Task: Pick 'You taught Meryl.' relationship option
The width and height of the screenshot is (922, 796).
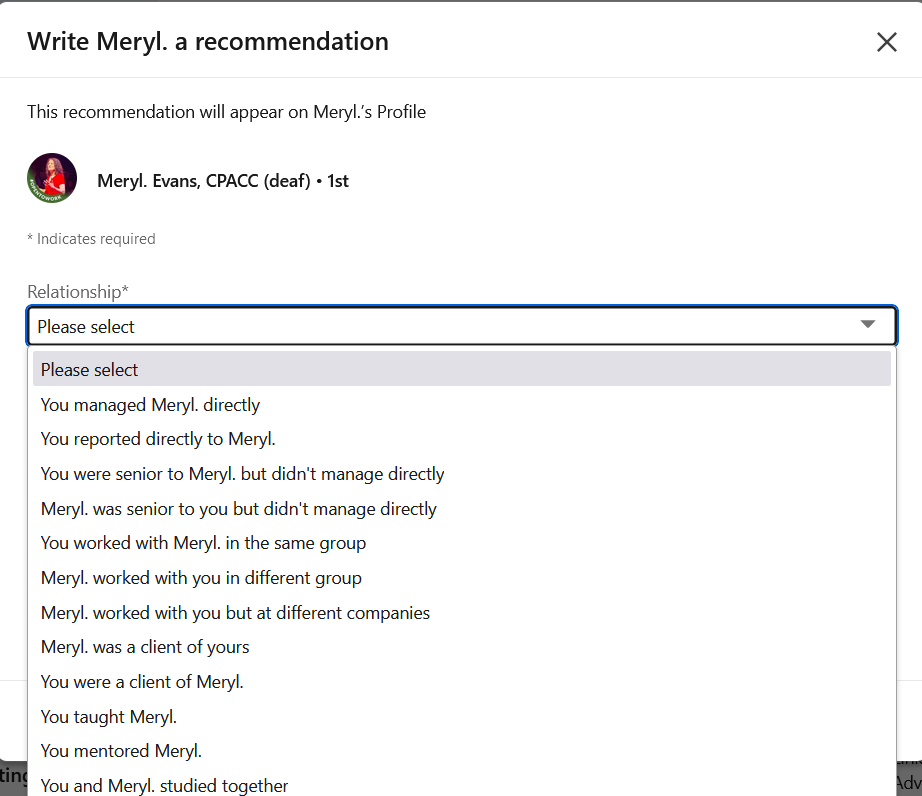Action: click(x=108, y=716)
